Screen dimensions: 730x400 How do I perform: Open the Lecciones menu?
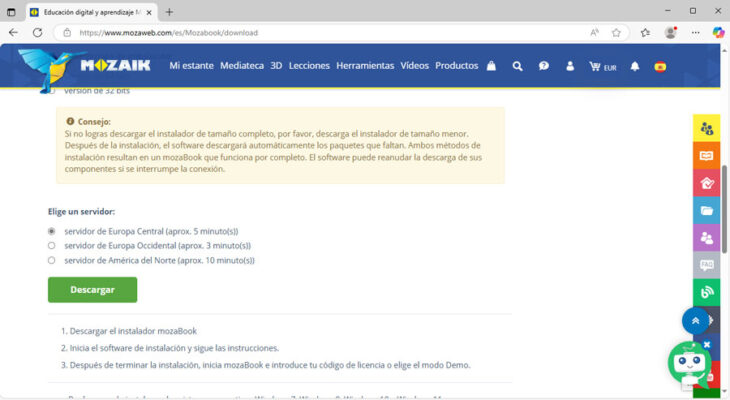tap(309, 66)
